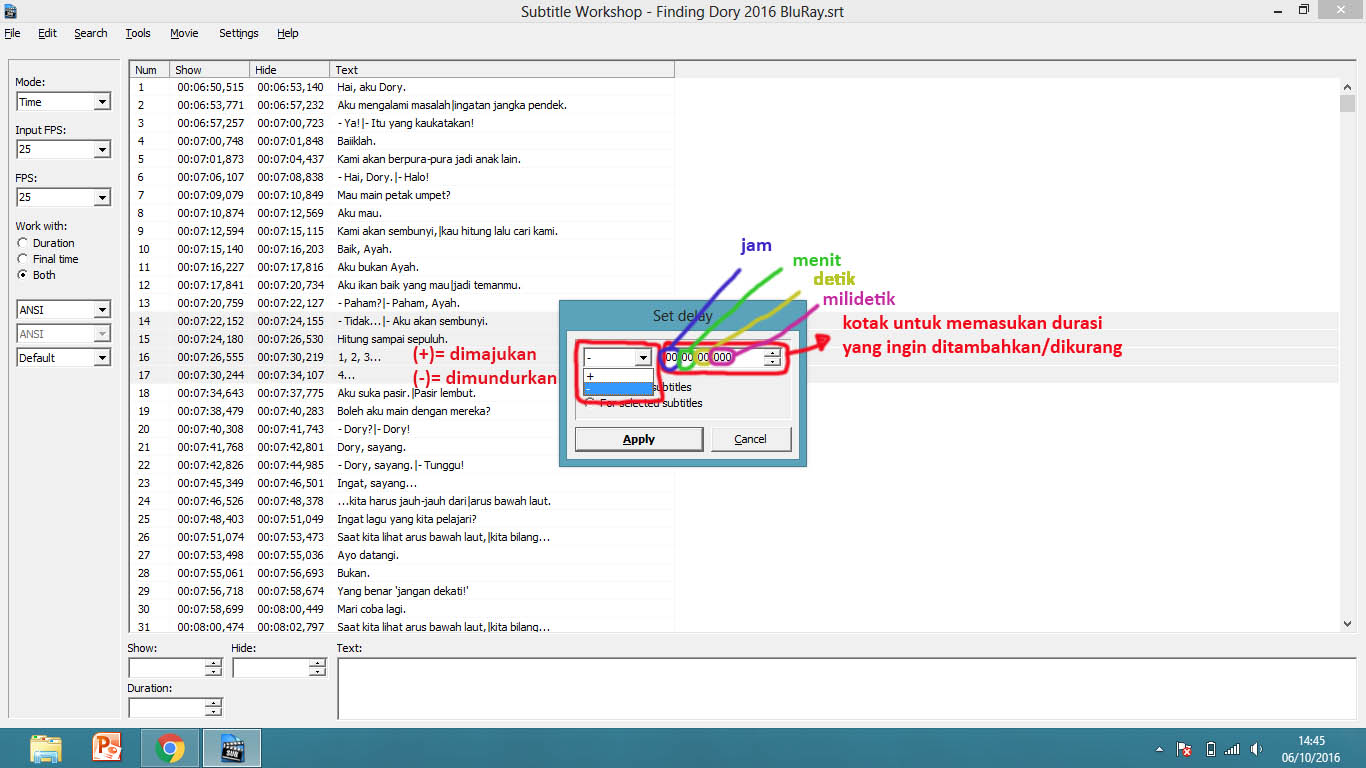
Task: Choose the highlighted minus delay option
Action: tap(618, 388)
